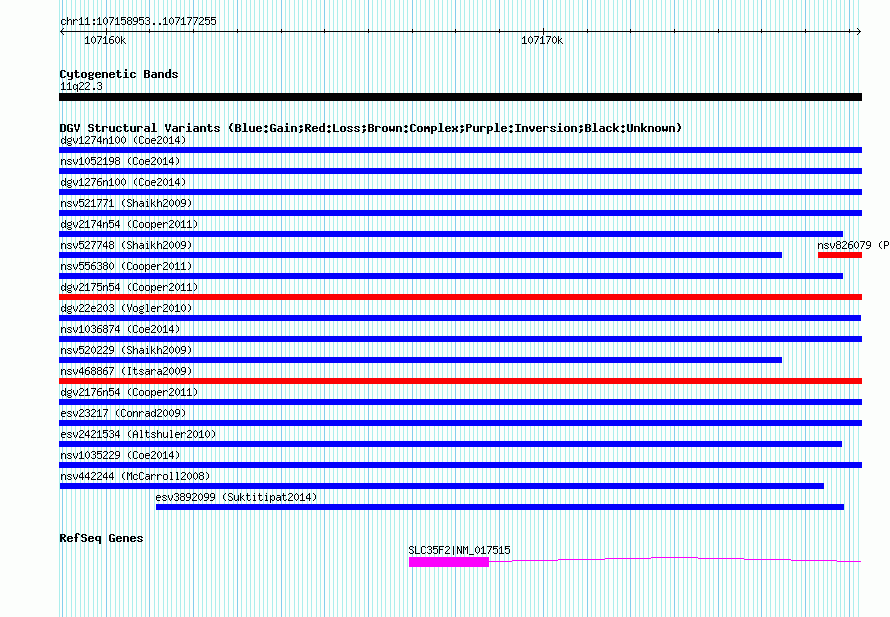Click the SLC35F2 magenta exon block
The image size is (890, 617).
[x=448, y=562]
